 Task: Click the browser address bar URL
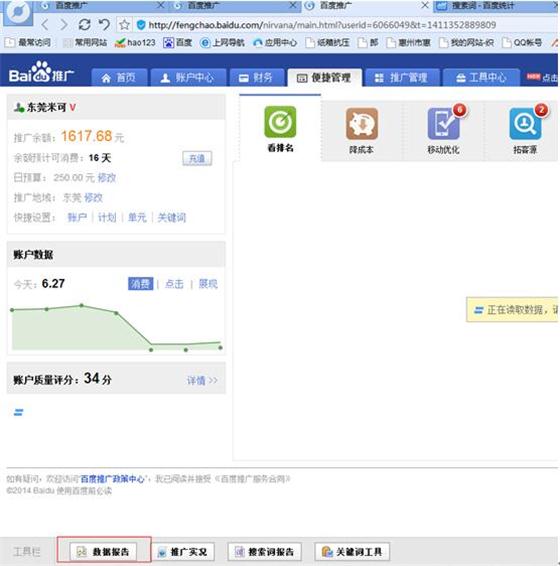click(322, 25)
